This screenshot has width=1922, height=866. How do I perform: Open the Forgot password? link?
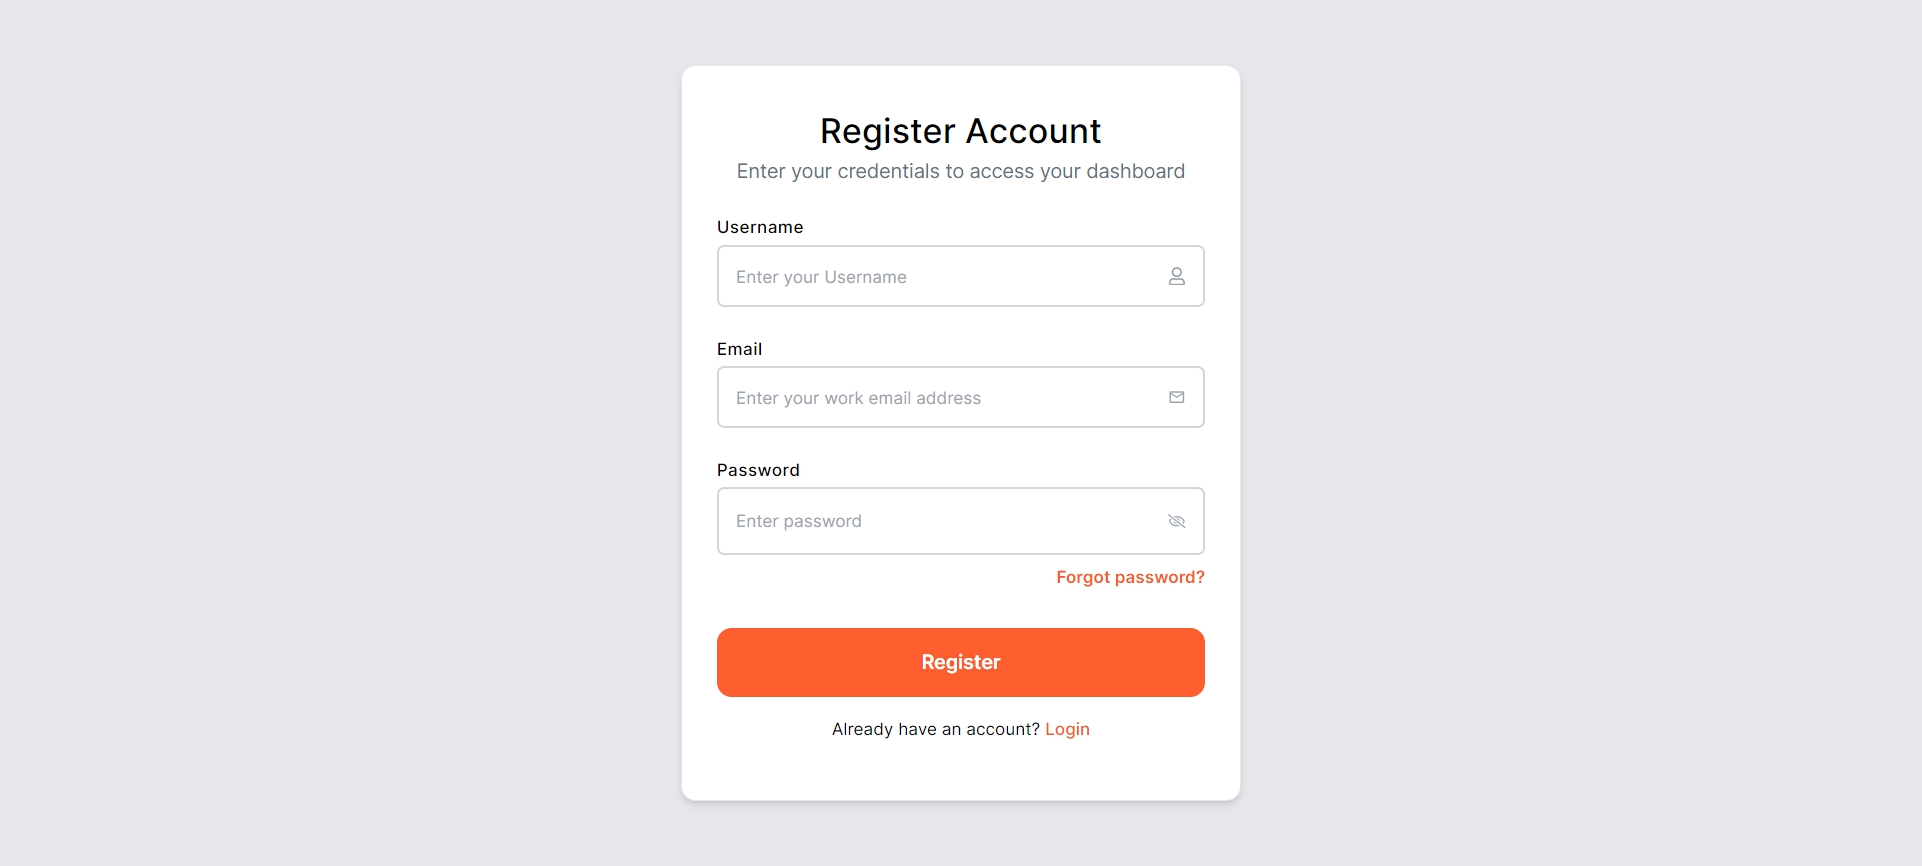[1130, 577]
